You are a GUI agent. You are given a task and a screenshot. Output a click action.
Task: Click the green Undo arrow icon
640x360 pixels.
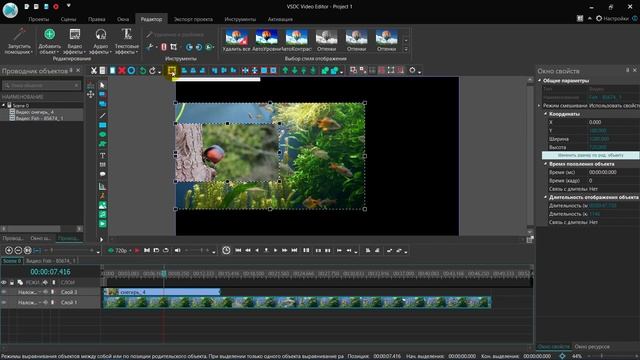point(142,71)
